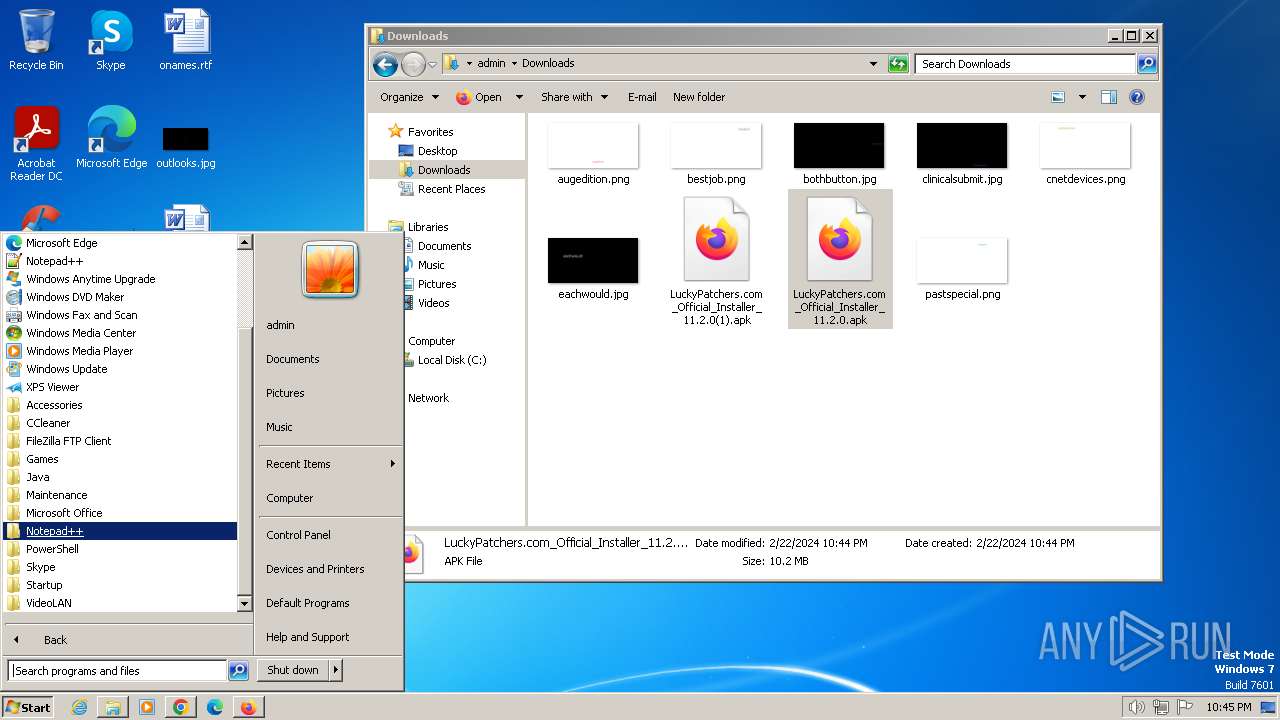Click the refresh button next to address bar

[898, 64]
